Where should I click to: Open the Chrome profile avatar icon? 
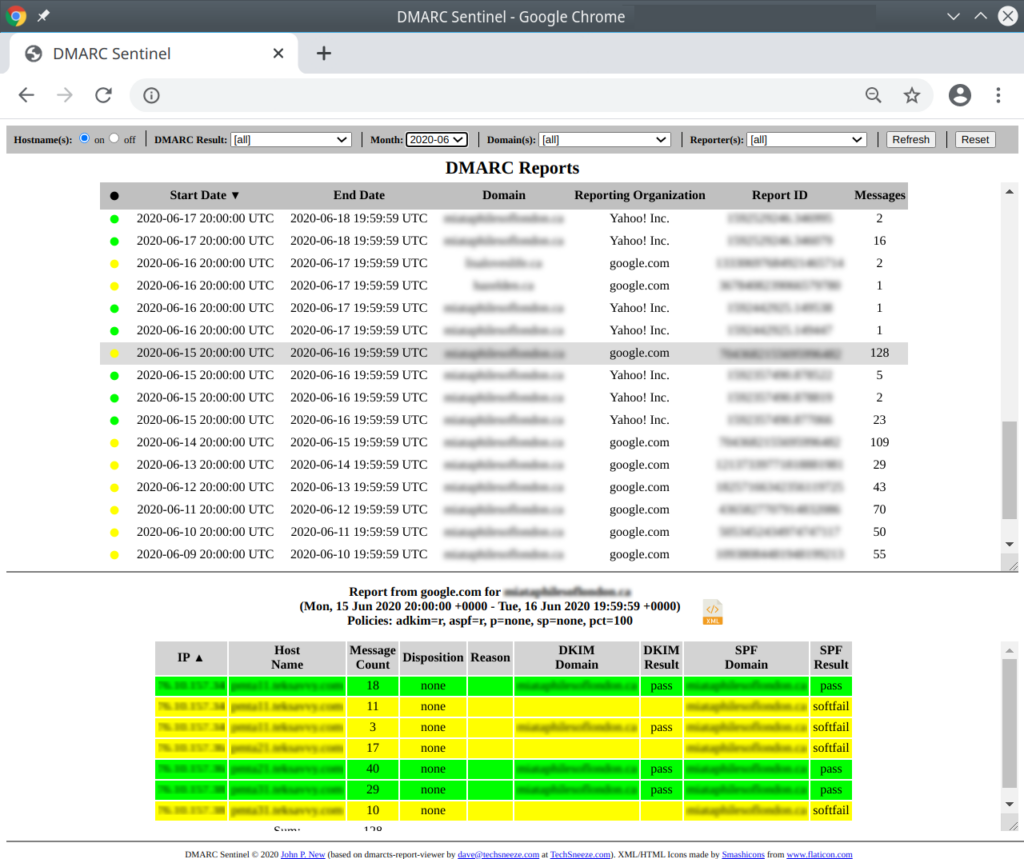(x=959, y=95)
